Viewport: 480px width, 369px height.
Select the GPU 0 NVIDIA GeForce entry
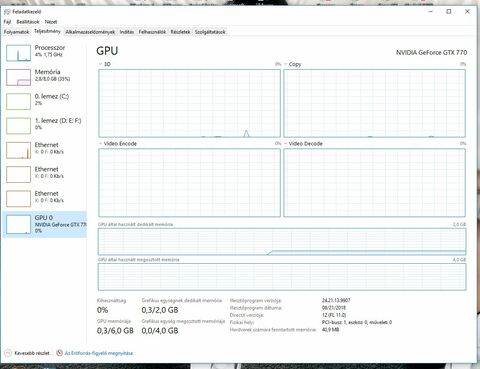(x=45, y=224)
